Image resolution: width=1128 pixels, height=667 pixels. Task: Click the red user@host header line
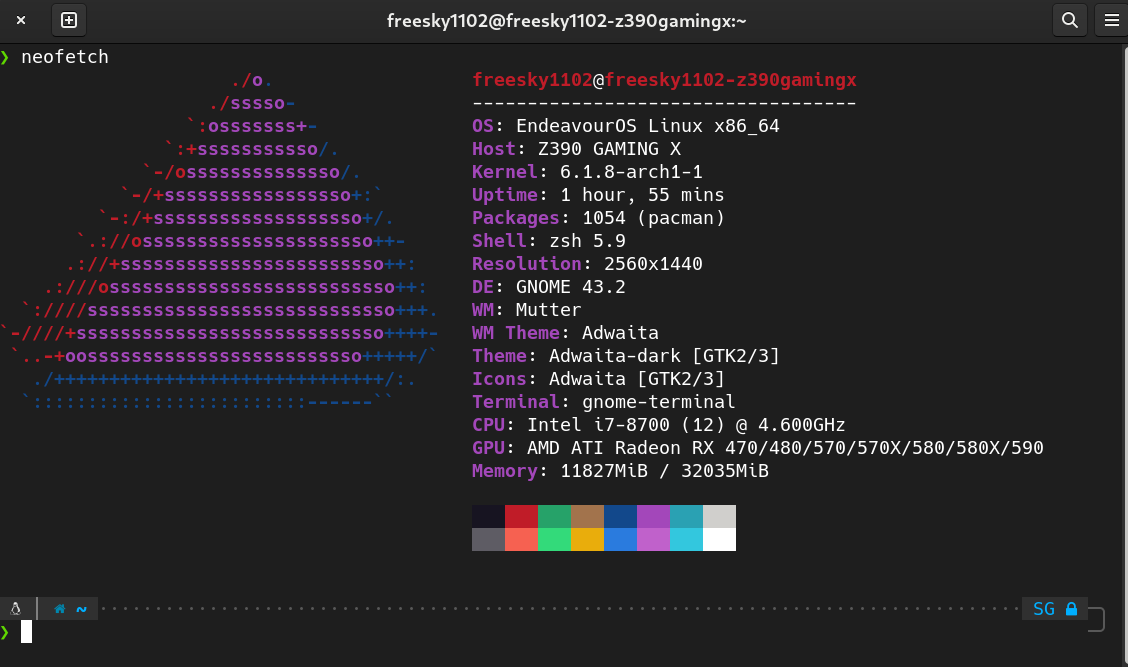point(664,80)
